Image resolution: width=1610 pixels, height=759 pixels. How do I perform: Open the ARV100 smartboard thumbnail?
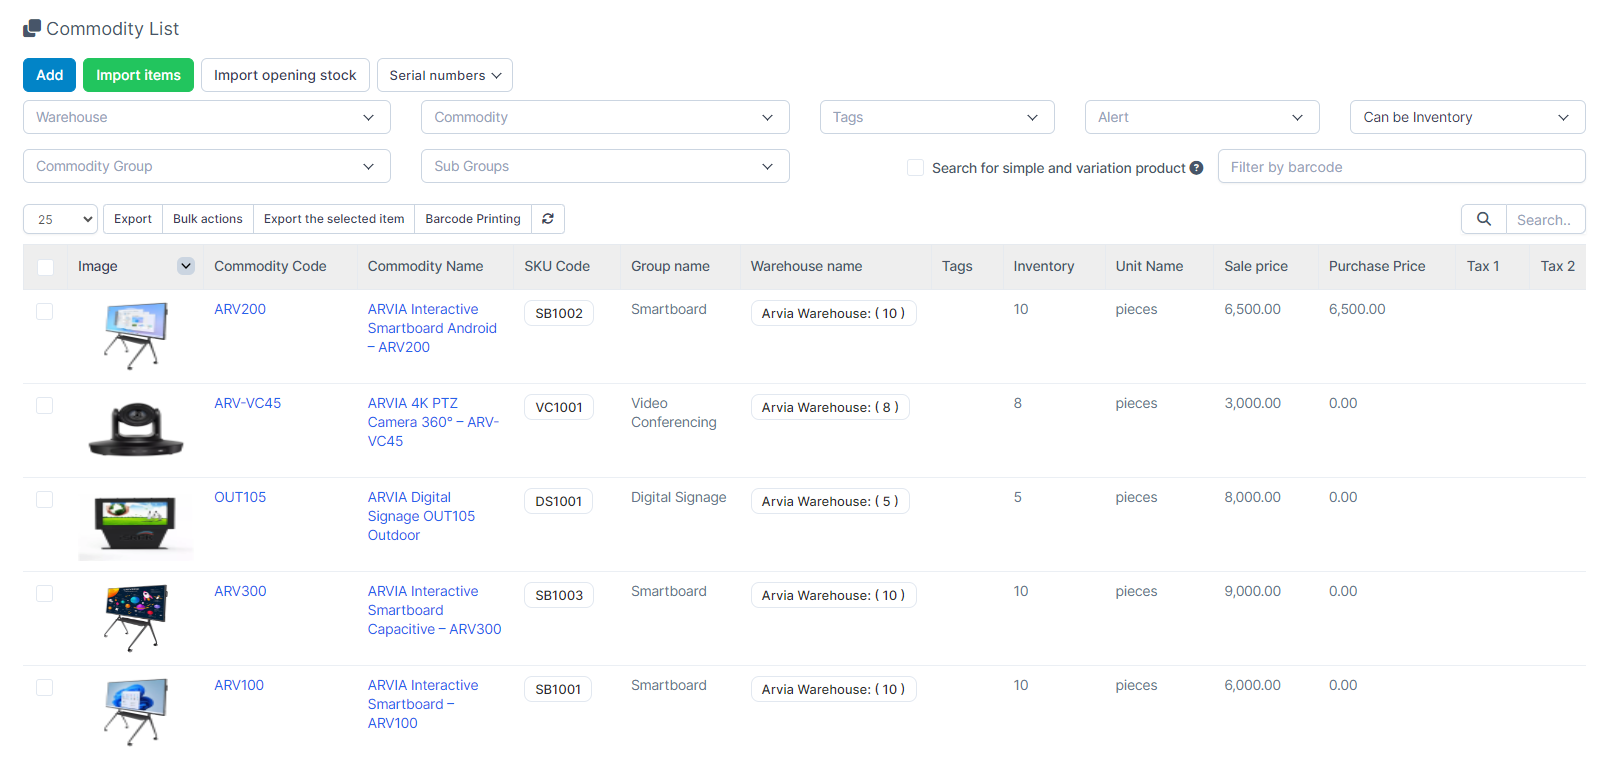136,712
